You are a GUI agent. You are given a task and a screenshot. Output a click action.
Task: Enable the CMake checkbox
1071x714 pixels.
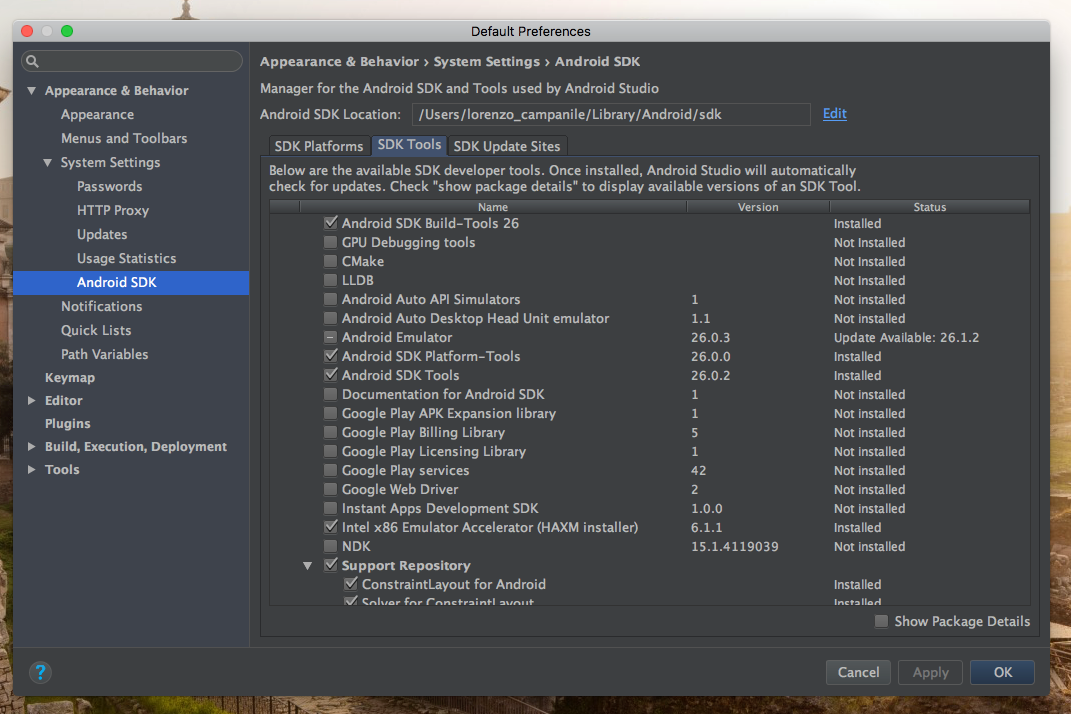click(x=331, y=261)
